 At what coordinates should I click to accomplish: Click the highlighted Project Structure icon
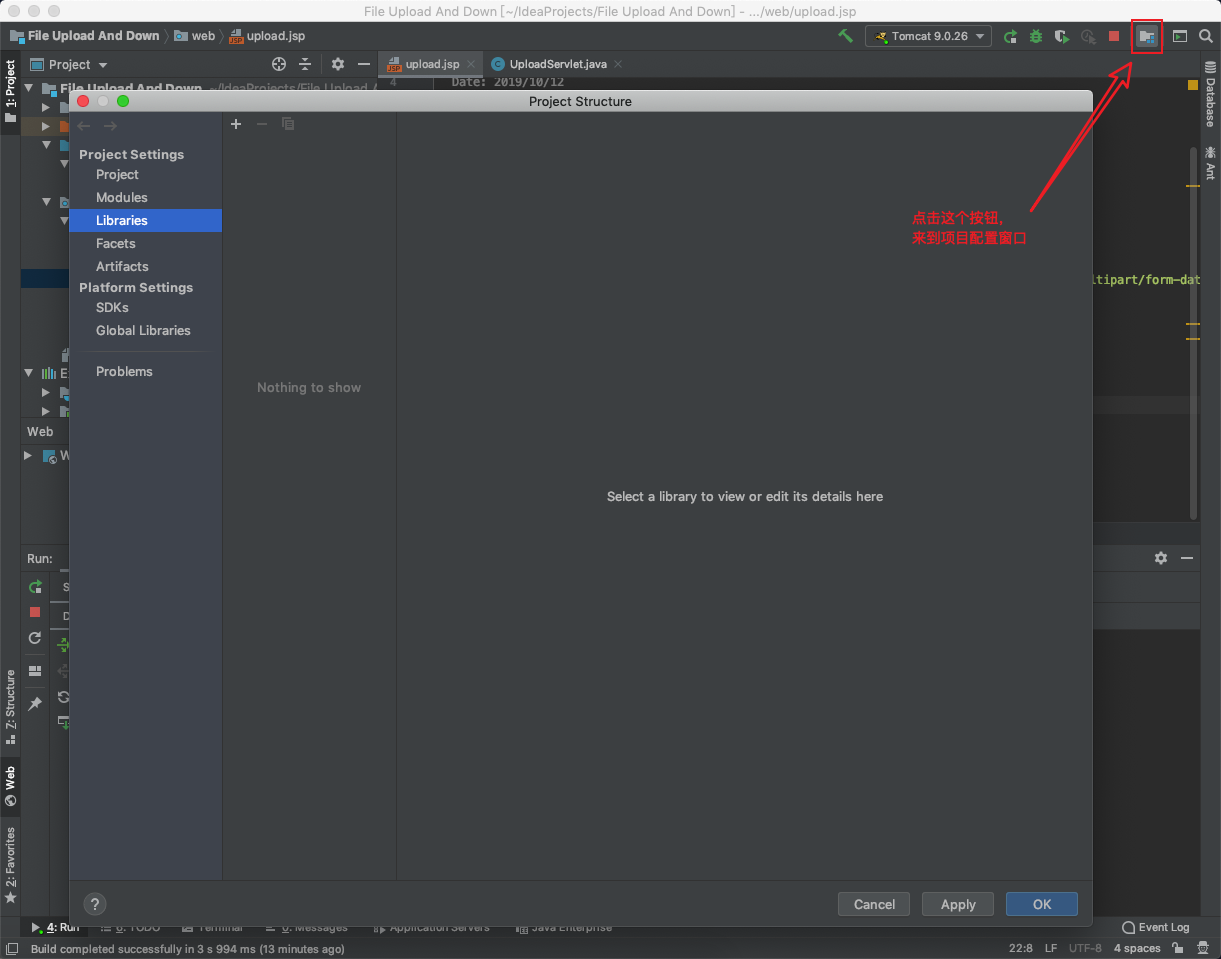pyautogui.click(x=1146, y=36)
